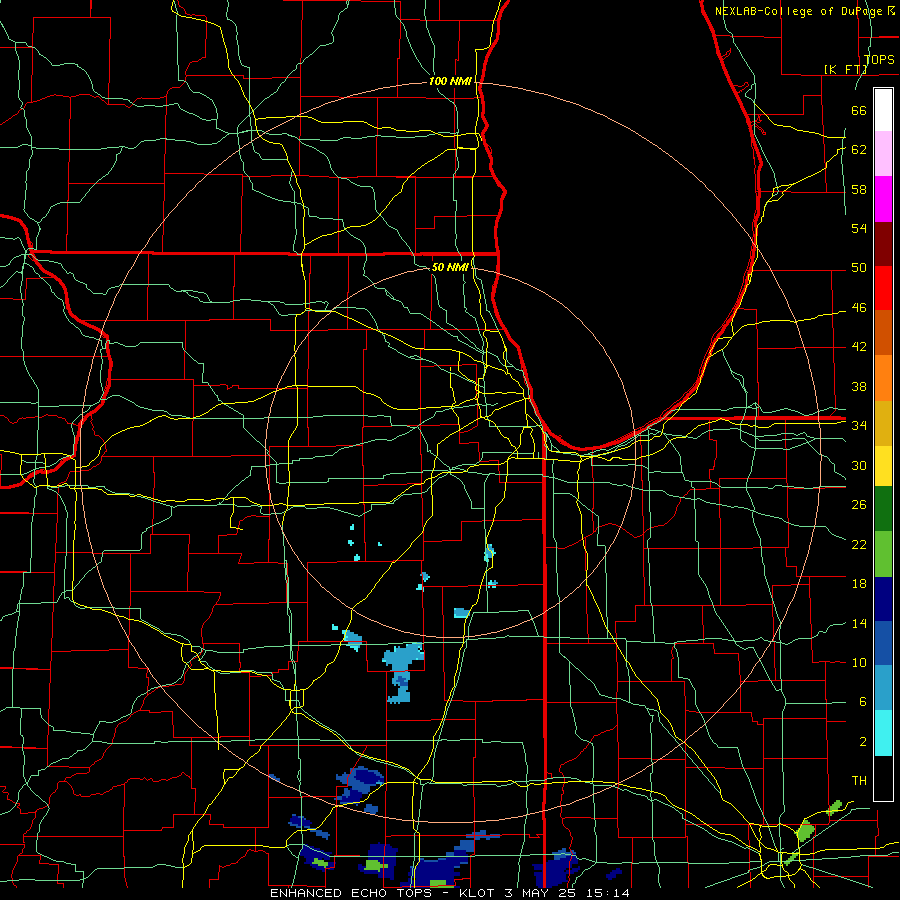Pick the medium blue legend swatch
The height and width of the screenshot is (900, 900).
click(883, 643)
